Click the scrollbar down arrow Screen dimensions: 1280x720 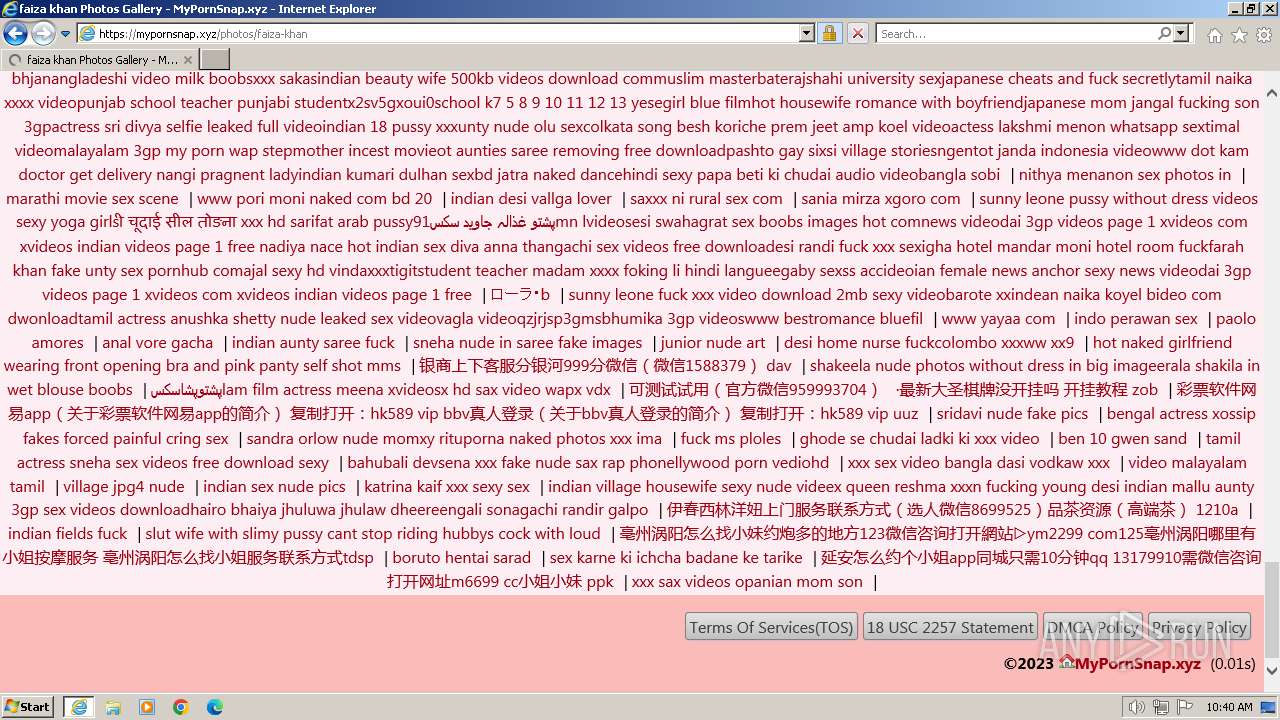[1272, 671]
